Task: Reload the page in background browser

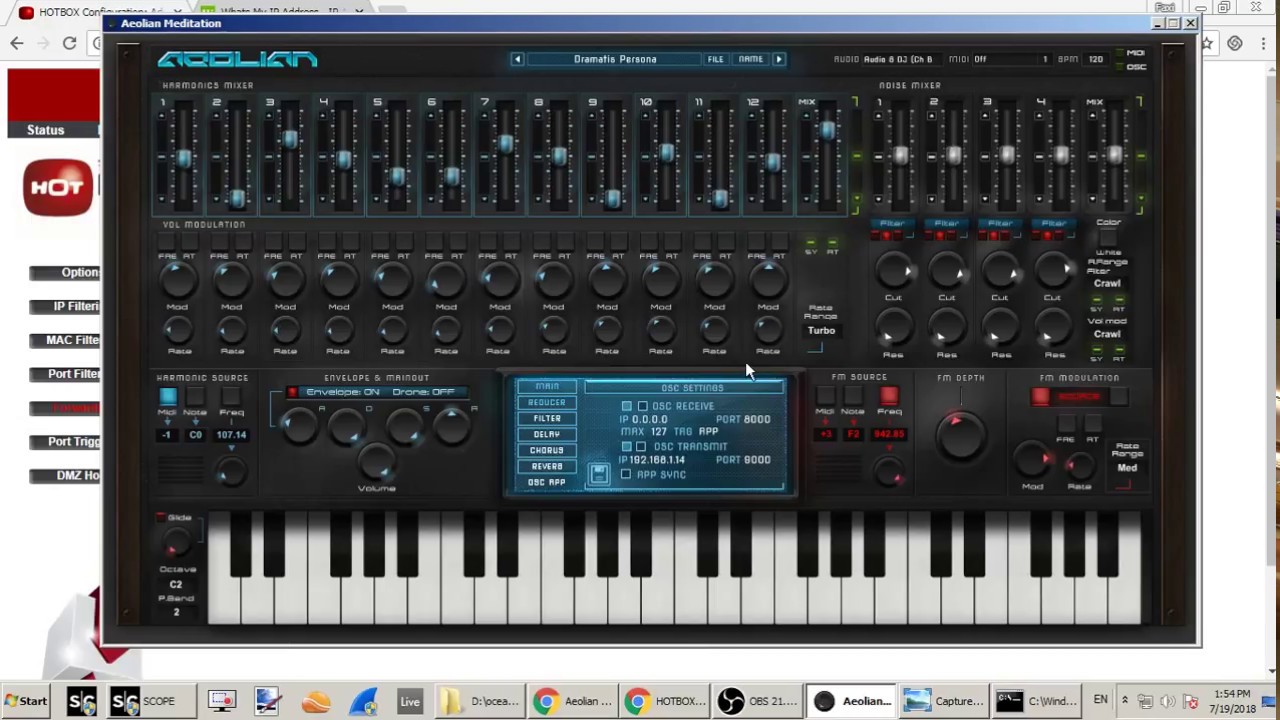Action: click(69, 43)
